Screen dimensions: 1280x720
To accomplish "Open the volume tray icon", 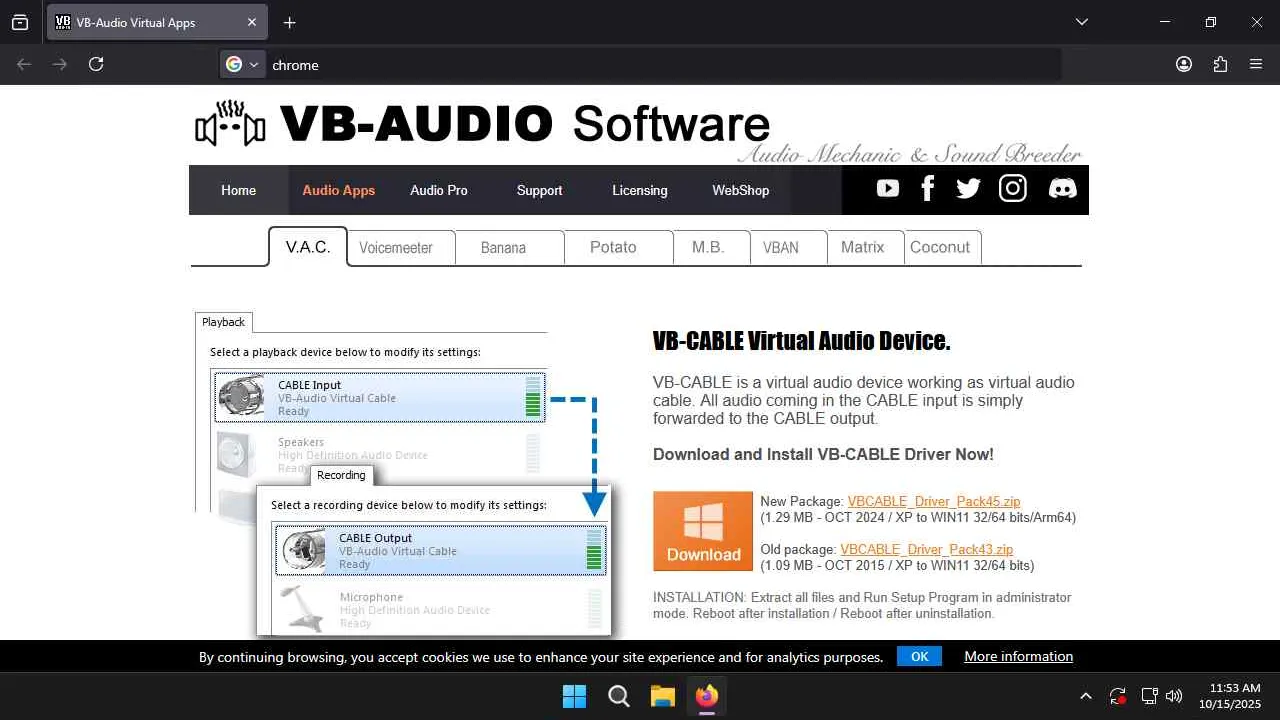I will [1174, 696].
